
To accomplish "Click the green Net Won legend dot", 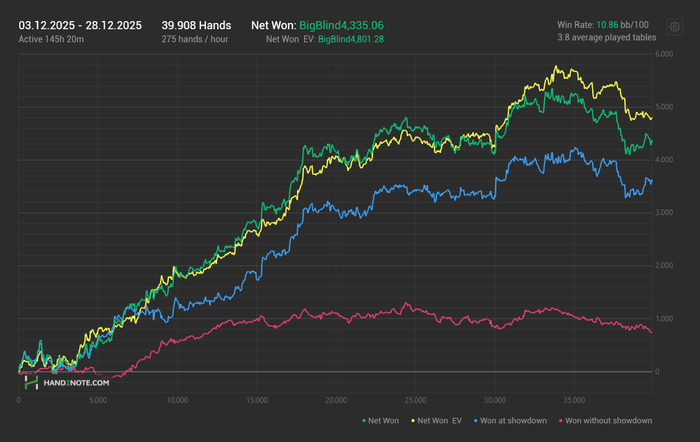I will pos(363,421).
